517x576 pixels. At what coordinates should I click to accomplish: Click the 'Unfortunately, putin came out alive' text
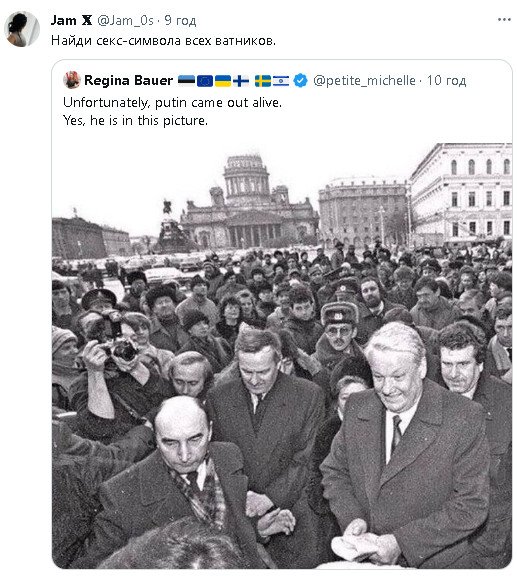172,102
